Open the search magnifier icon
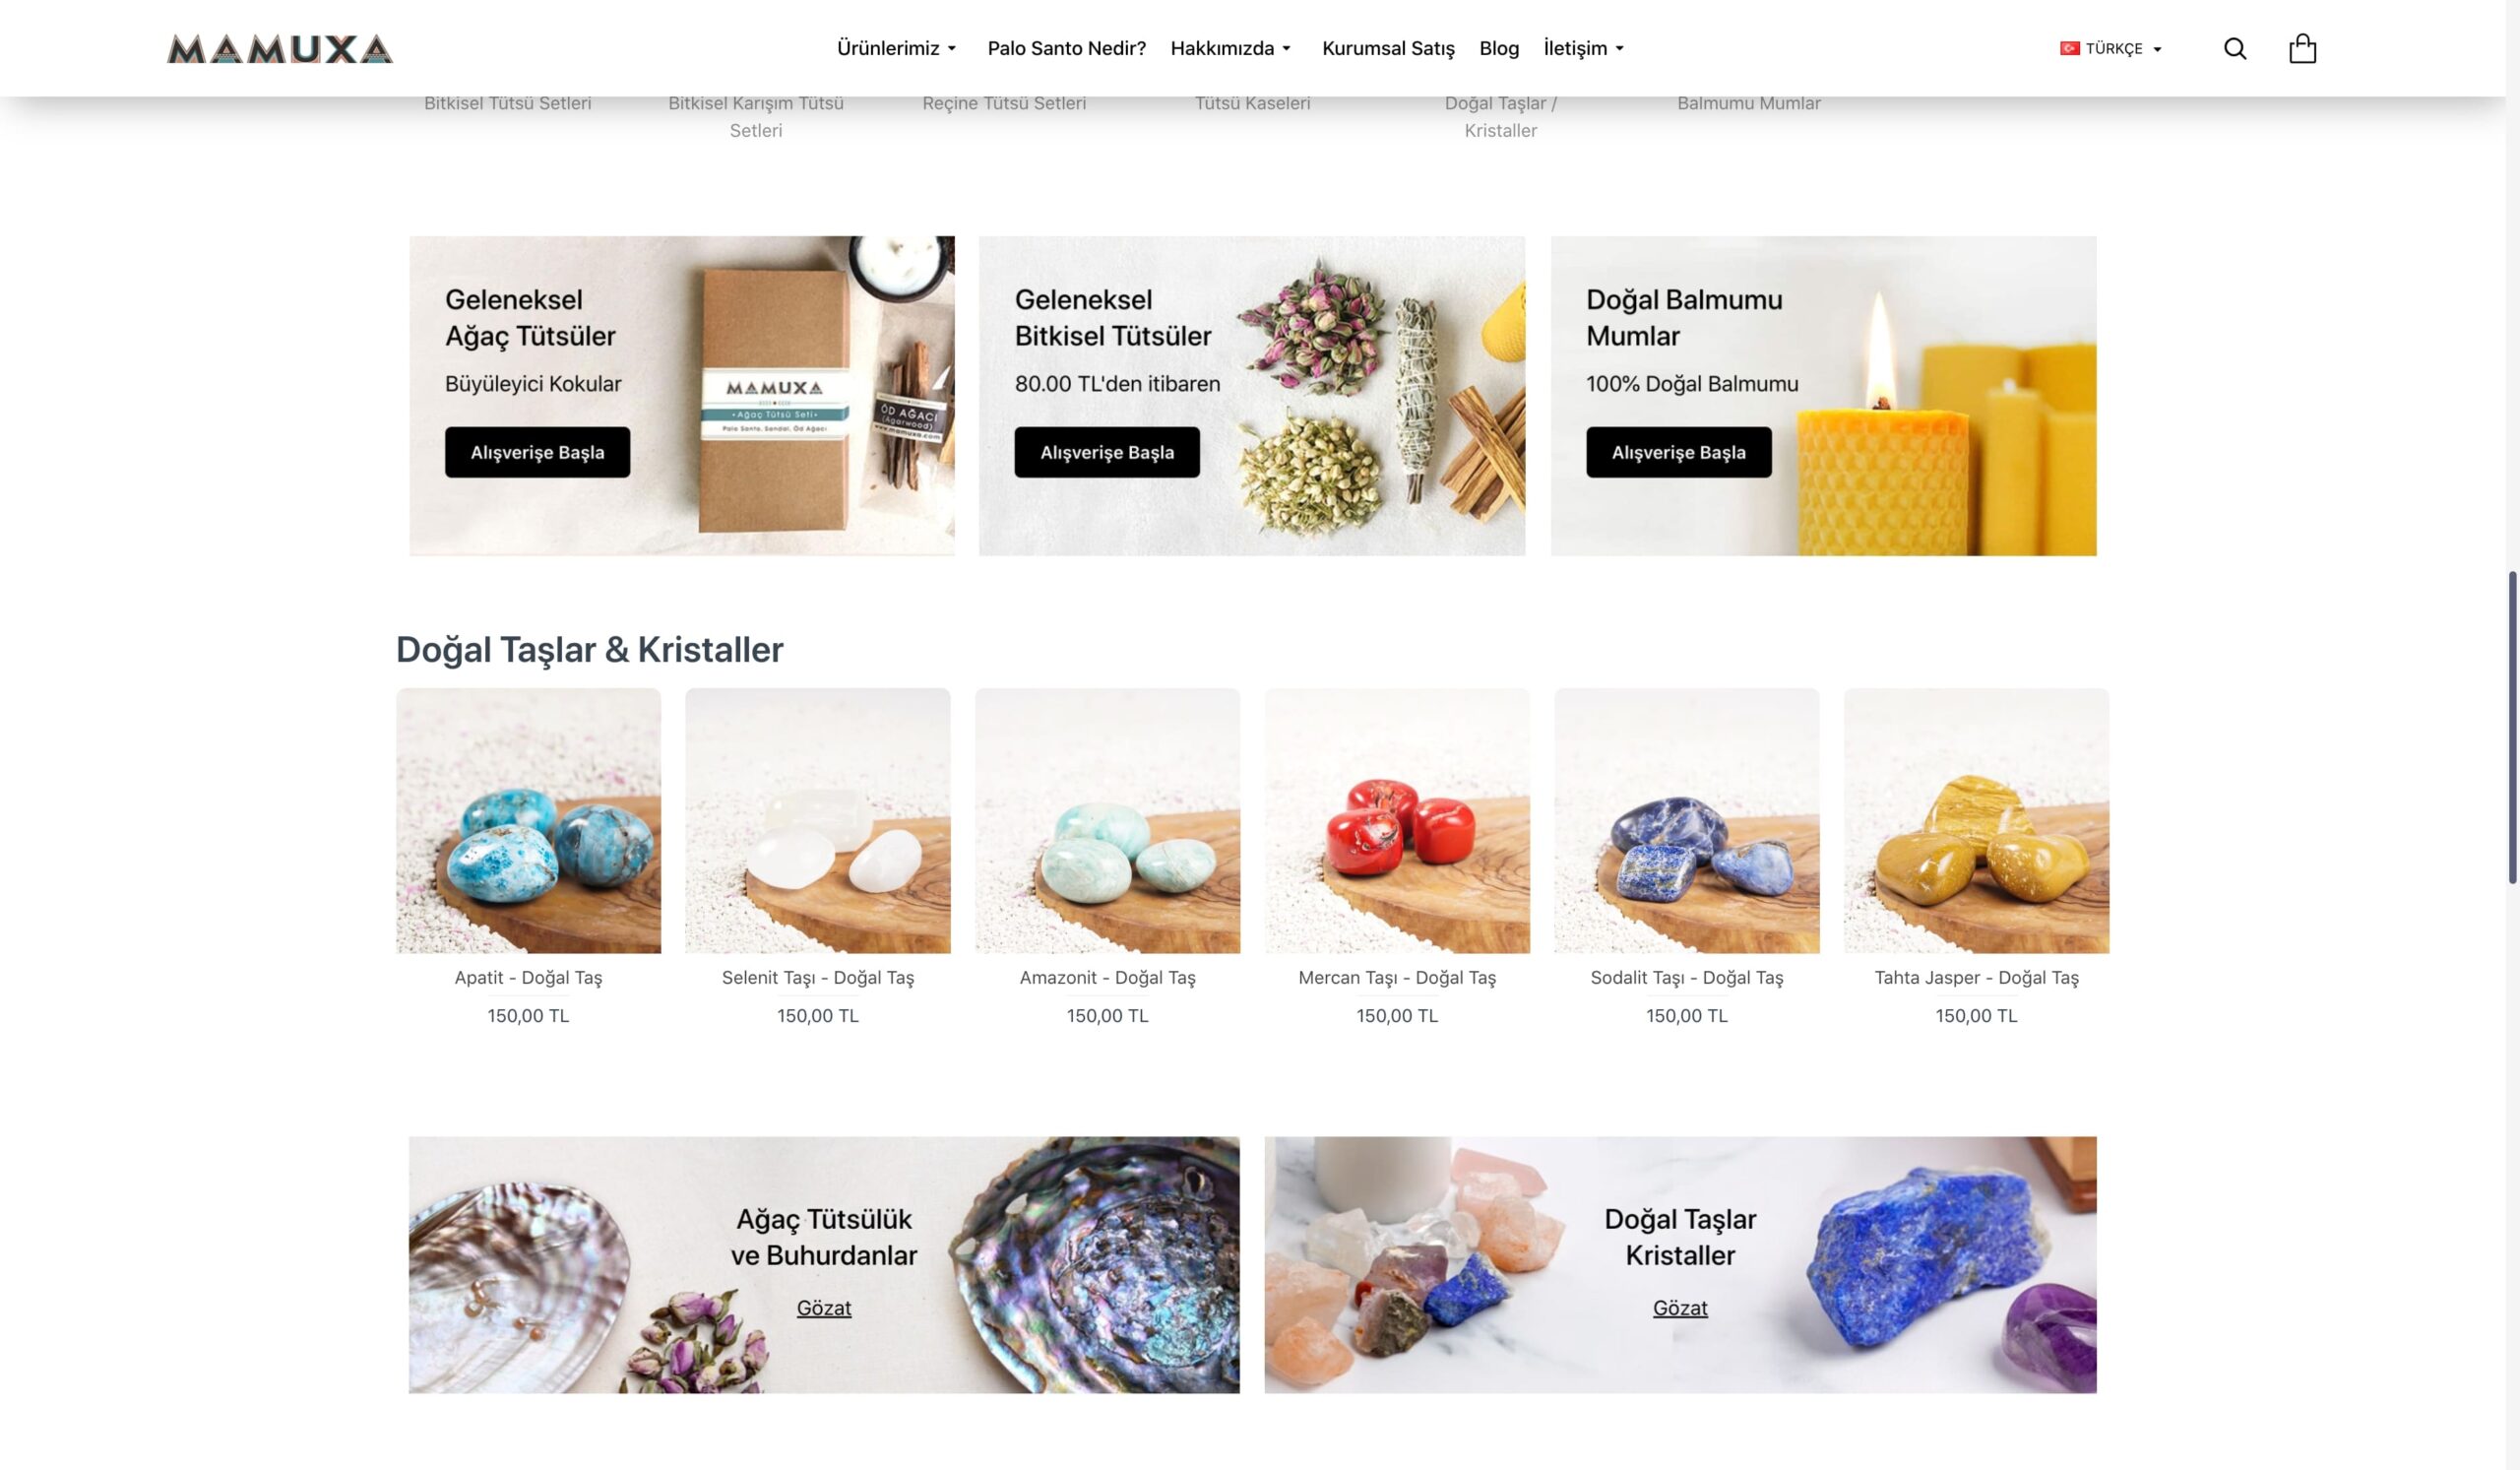This screenshot has width=2520, height=1470. 2234,48
